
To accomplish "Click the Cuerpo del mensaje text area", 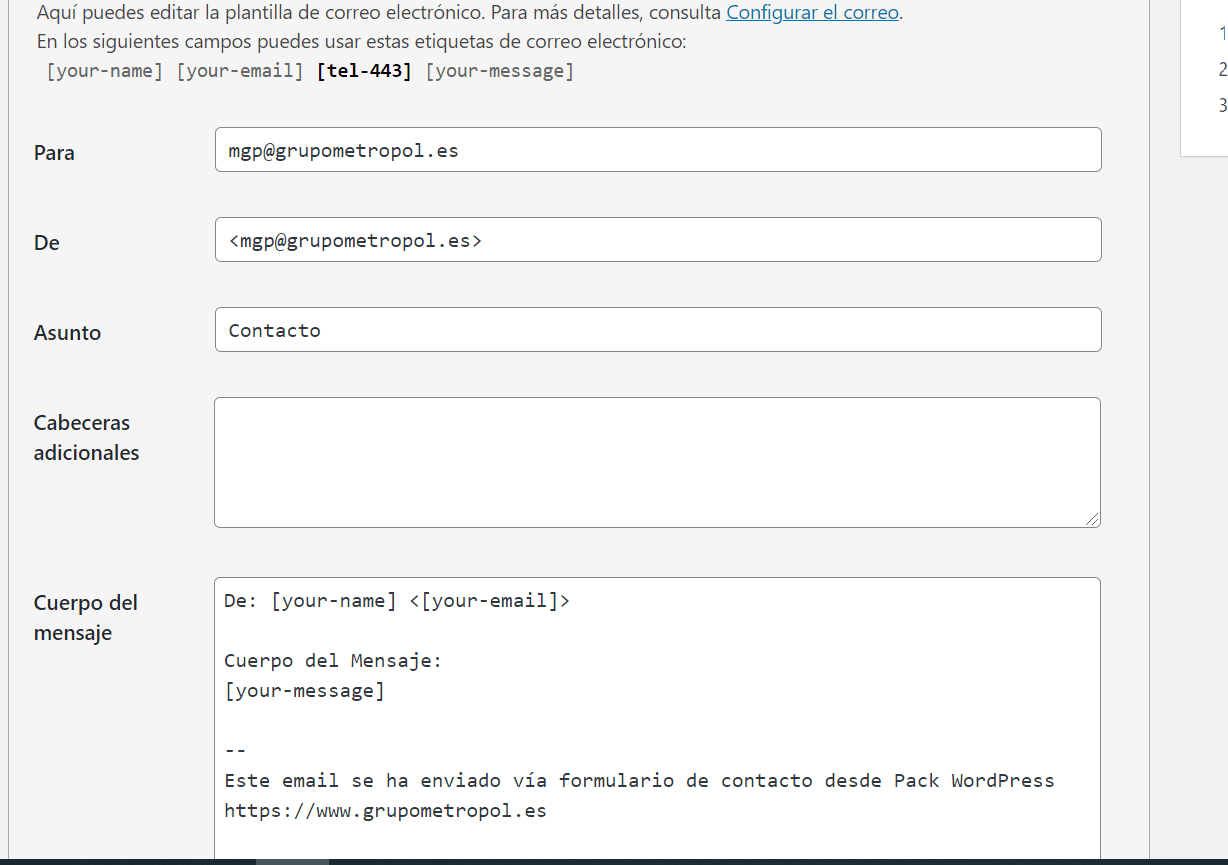I will [x=658, y=720].
